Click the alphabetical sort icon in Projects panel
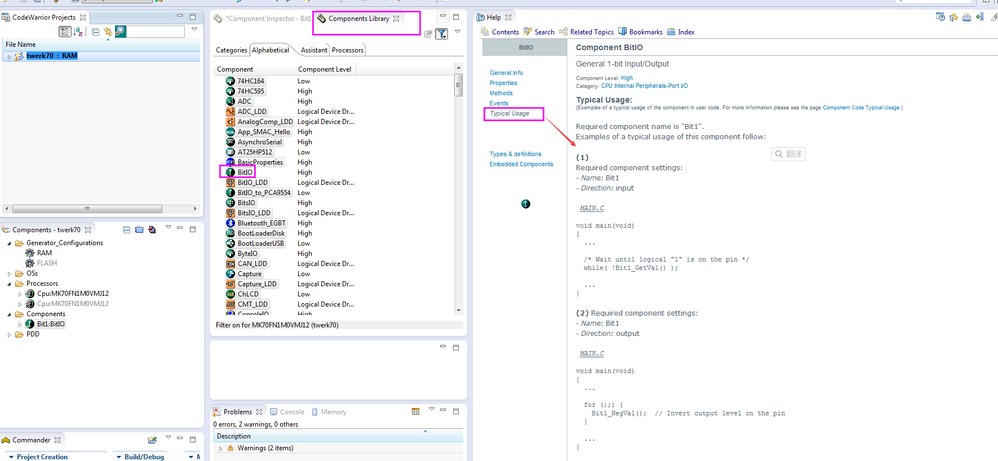This screenshot has width=998, height=461. [78, 31]
